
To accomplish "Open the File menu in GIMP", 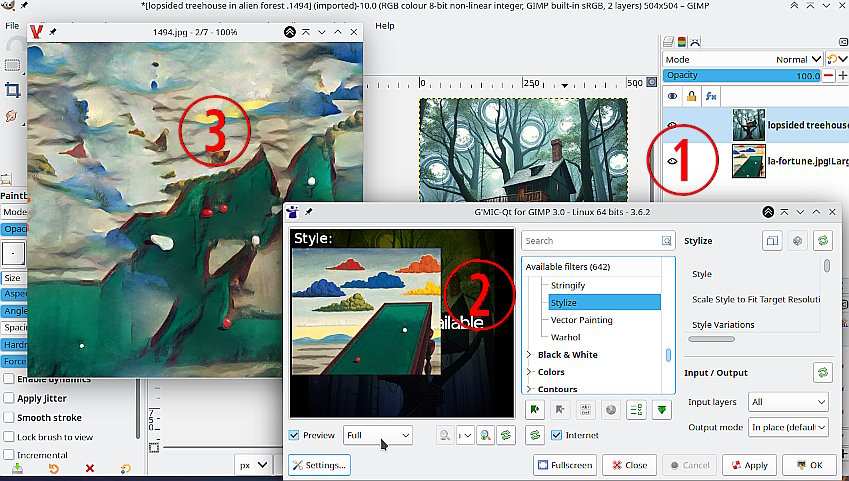I will point(12,25).
